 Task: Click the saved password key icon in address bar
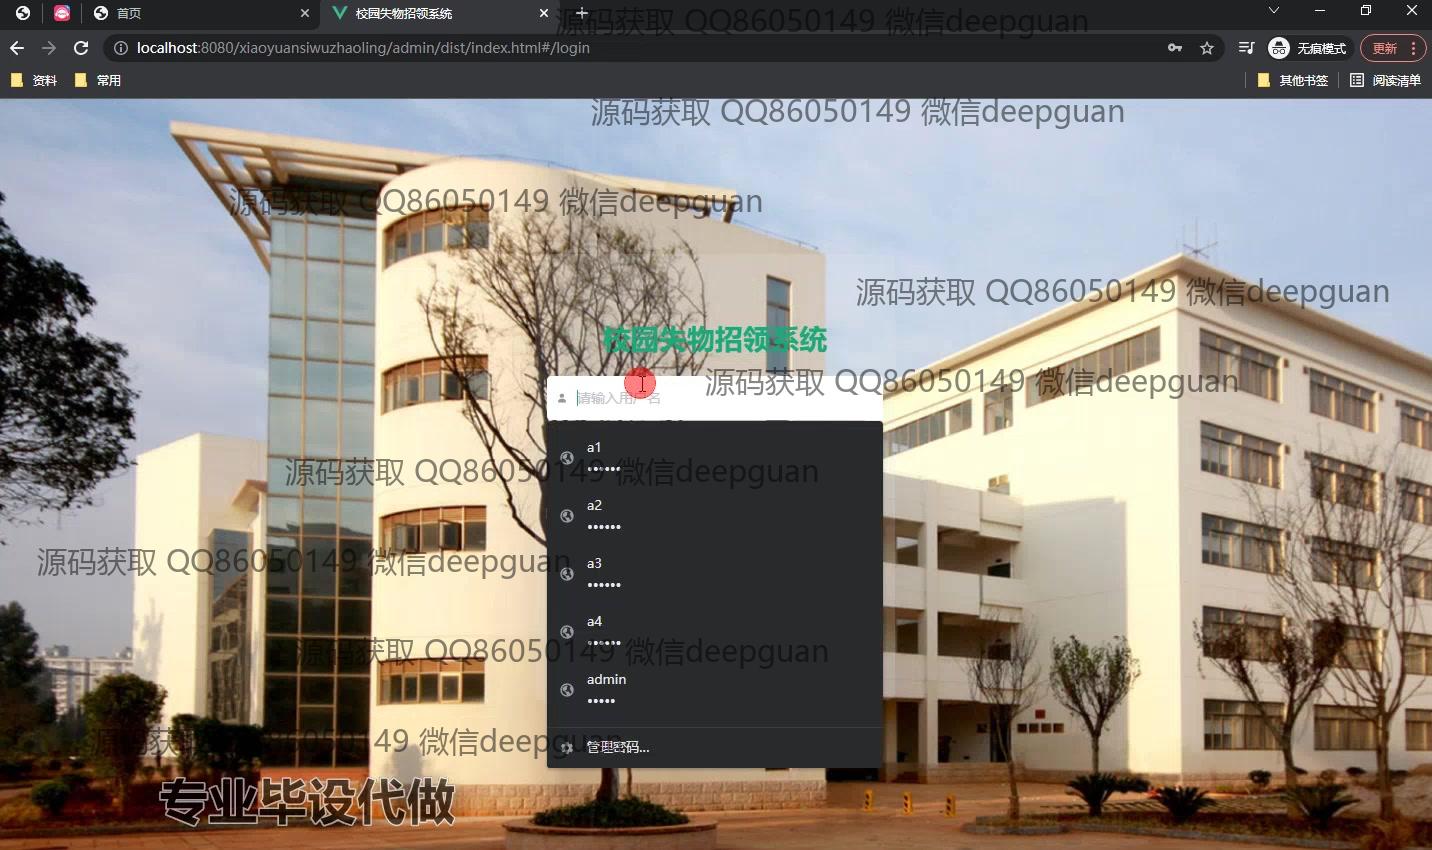[1173, 47]
